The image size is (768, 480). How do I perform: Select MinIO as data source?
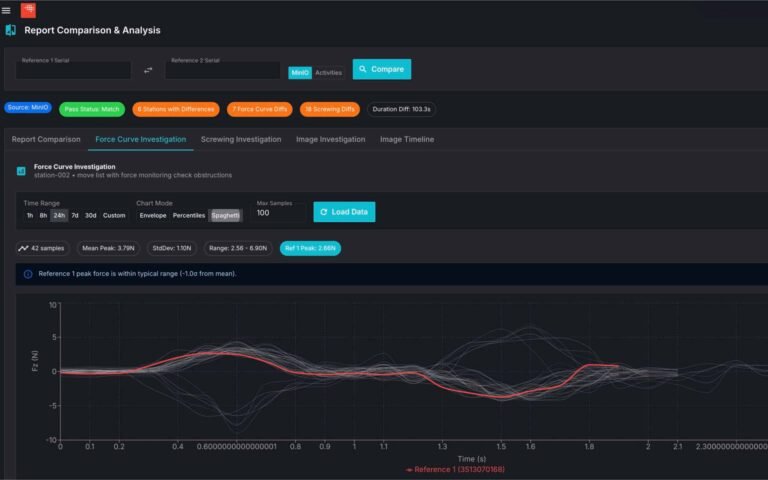[300, 72]
